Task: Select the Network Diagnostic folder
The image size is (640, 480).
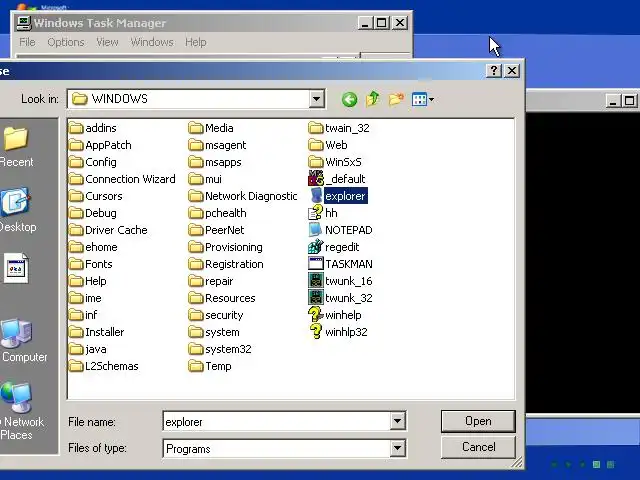Action: (x=243, y=196)
